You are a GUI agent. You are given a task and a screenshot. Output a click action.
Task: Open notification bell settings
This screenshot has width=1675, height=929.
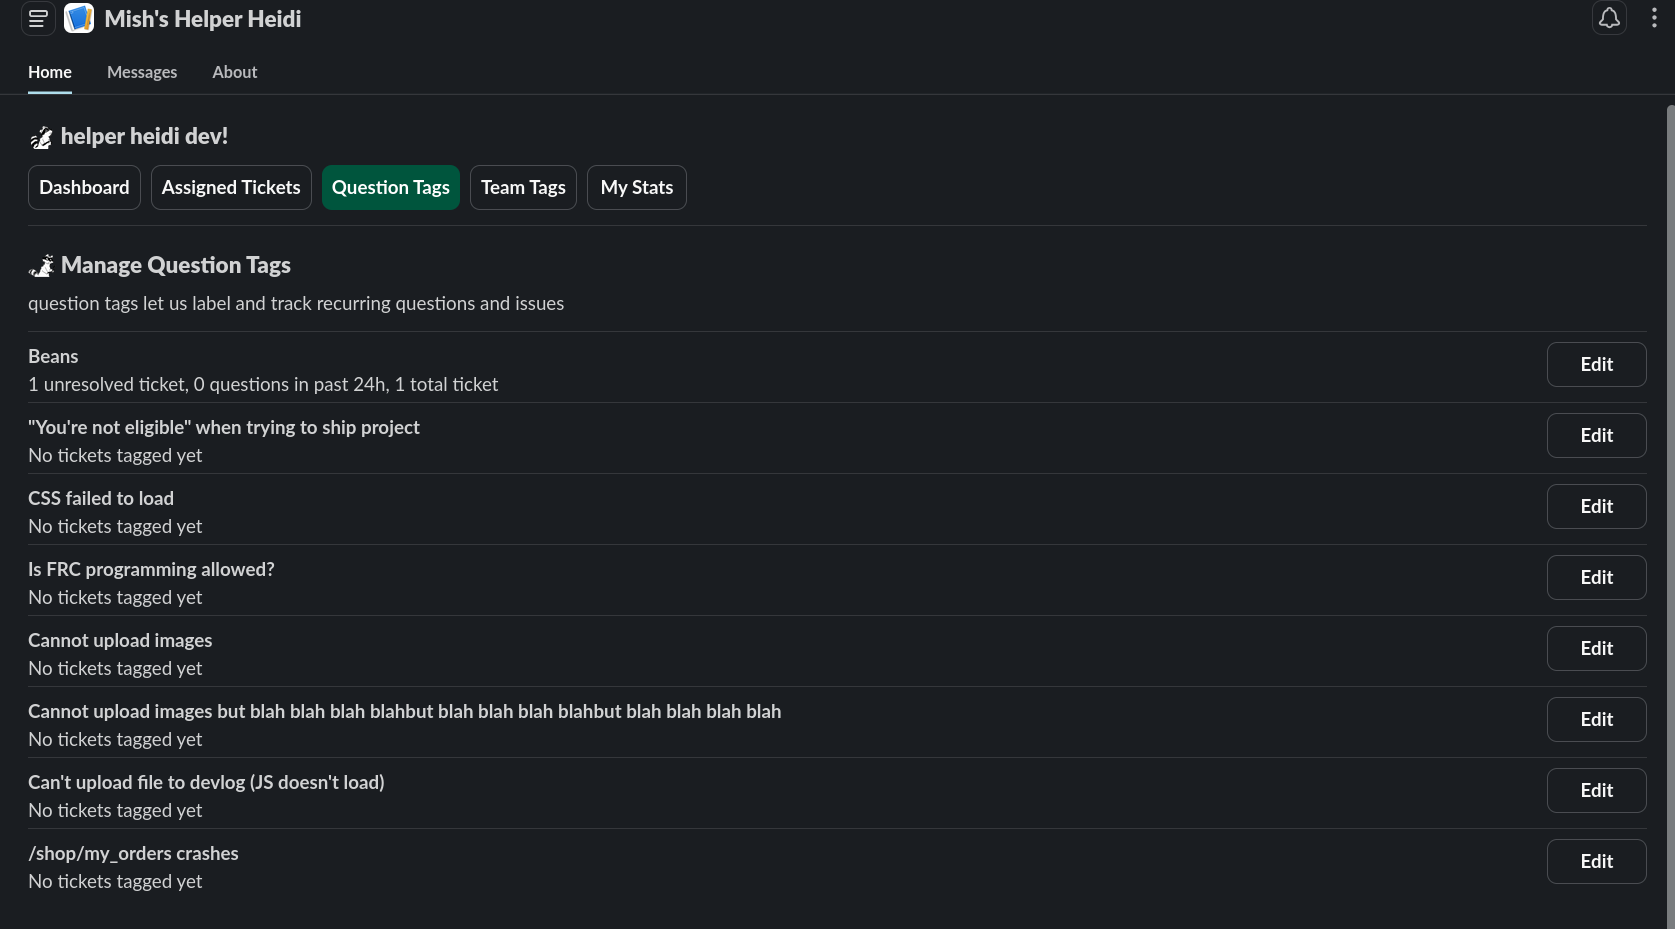1609,19
